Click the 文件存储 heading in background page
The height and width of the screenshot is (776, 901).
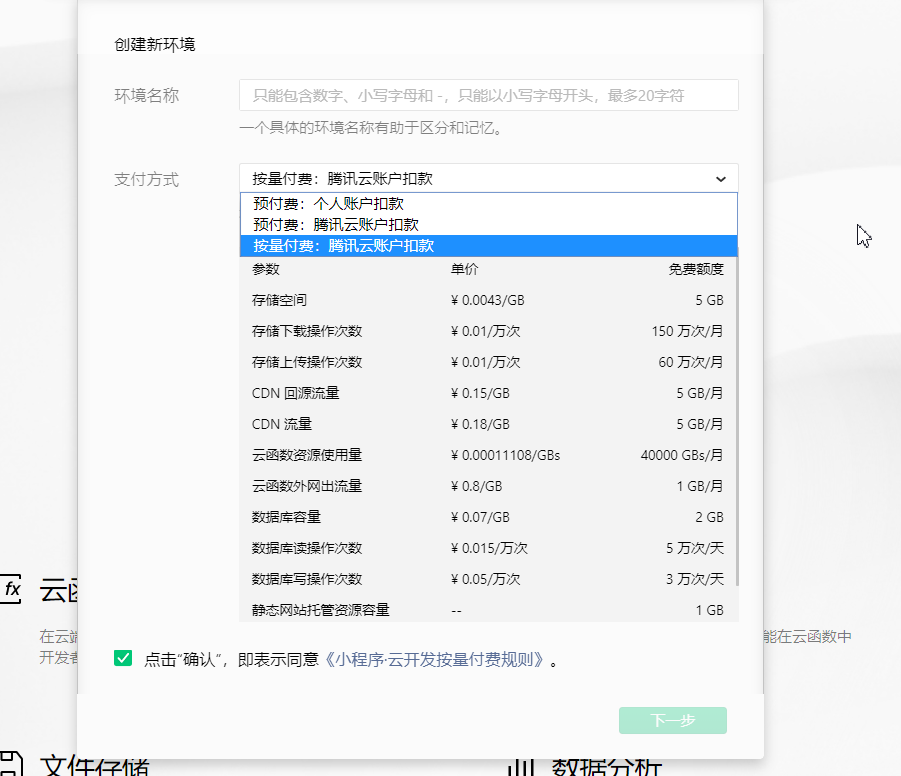[x=95, y=767]
